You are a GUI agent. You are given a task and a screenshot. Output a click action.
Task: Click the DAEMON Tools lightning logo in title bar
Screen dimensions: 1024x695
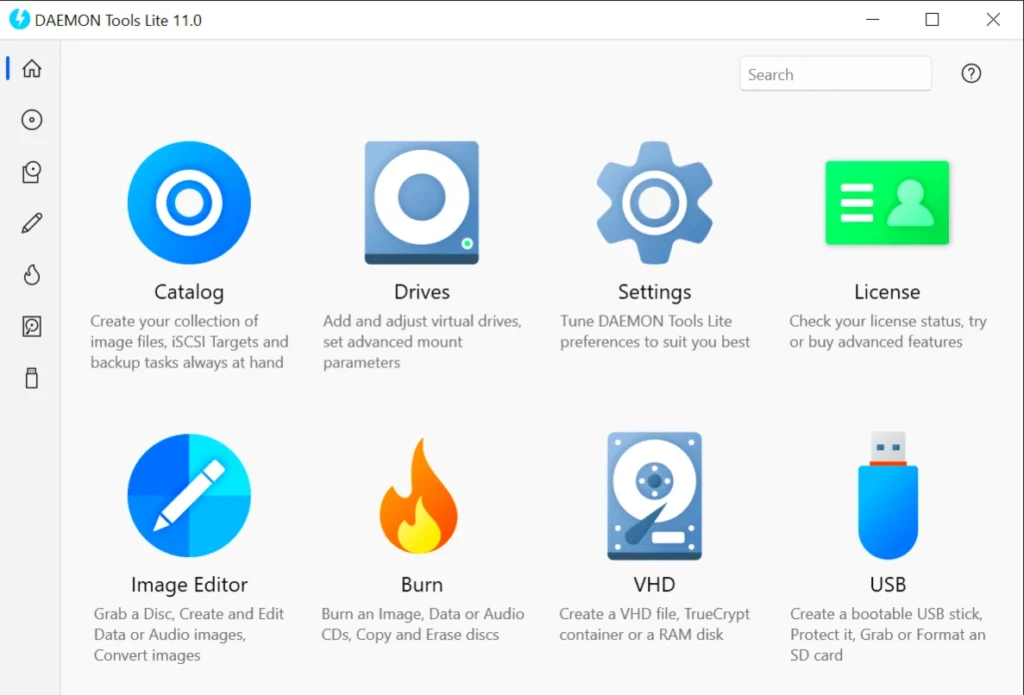click(x=19, y=19)
